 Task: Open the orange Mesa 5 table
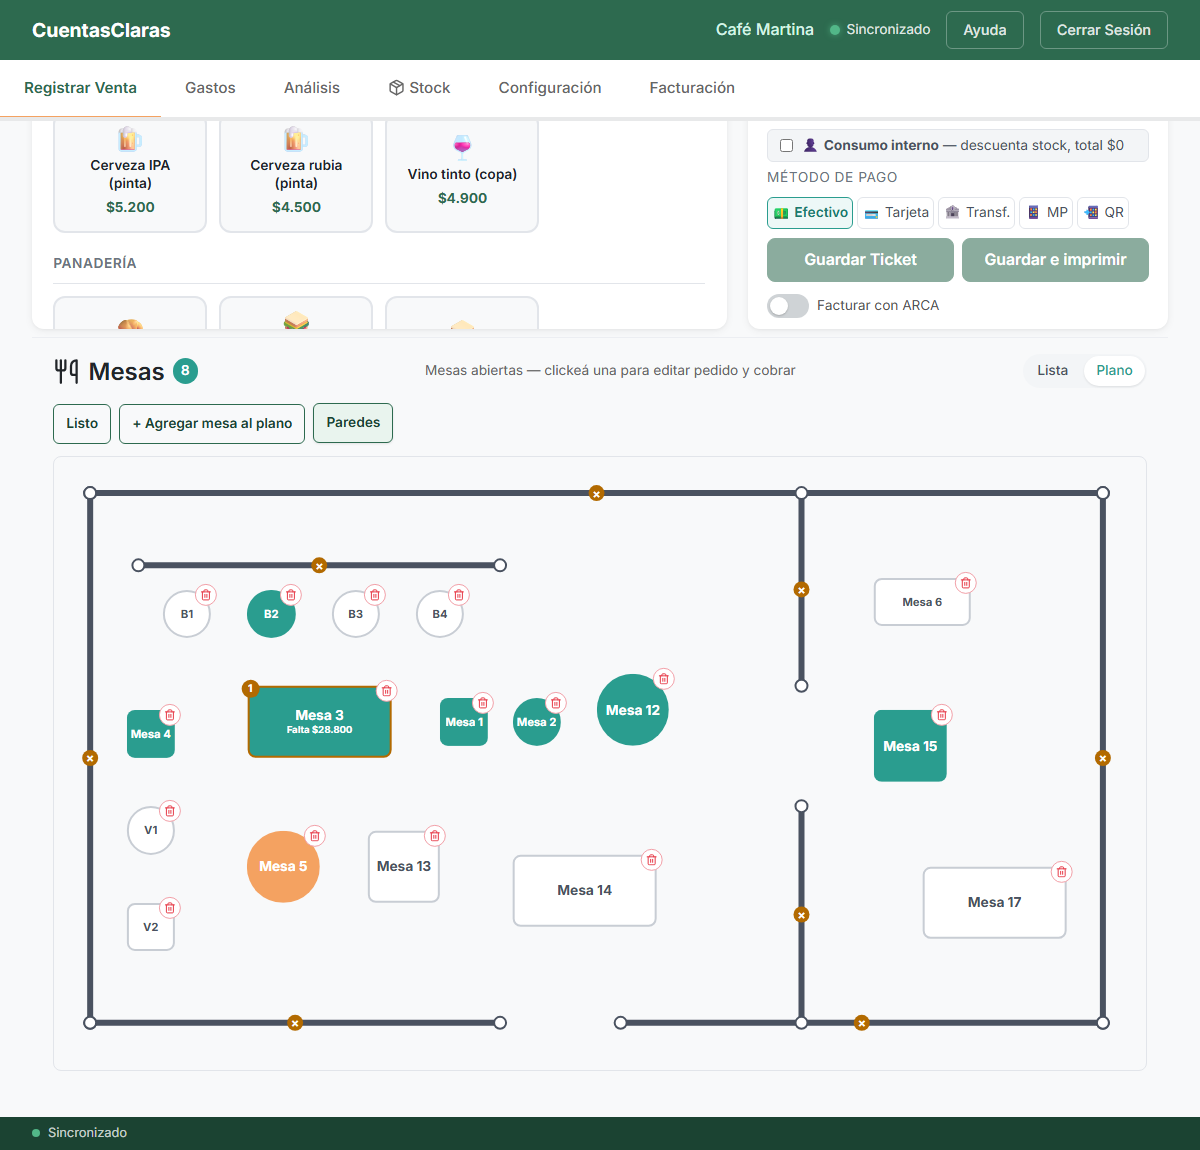(x=283, y=867)
